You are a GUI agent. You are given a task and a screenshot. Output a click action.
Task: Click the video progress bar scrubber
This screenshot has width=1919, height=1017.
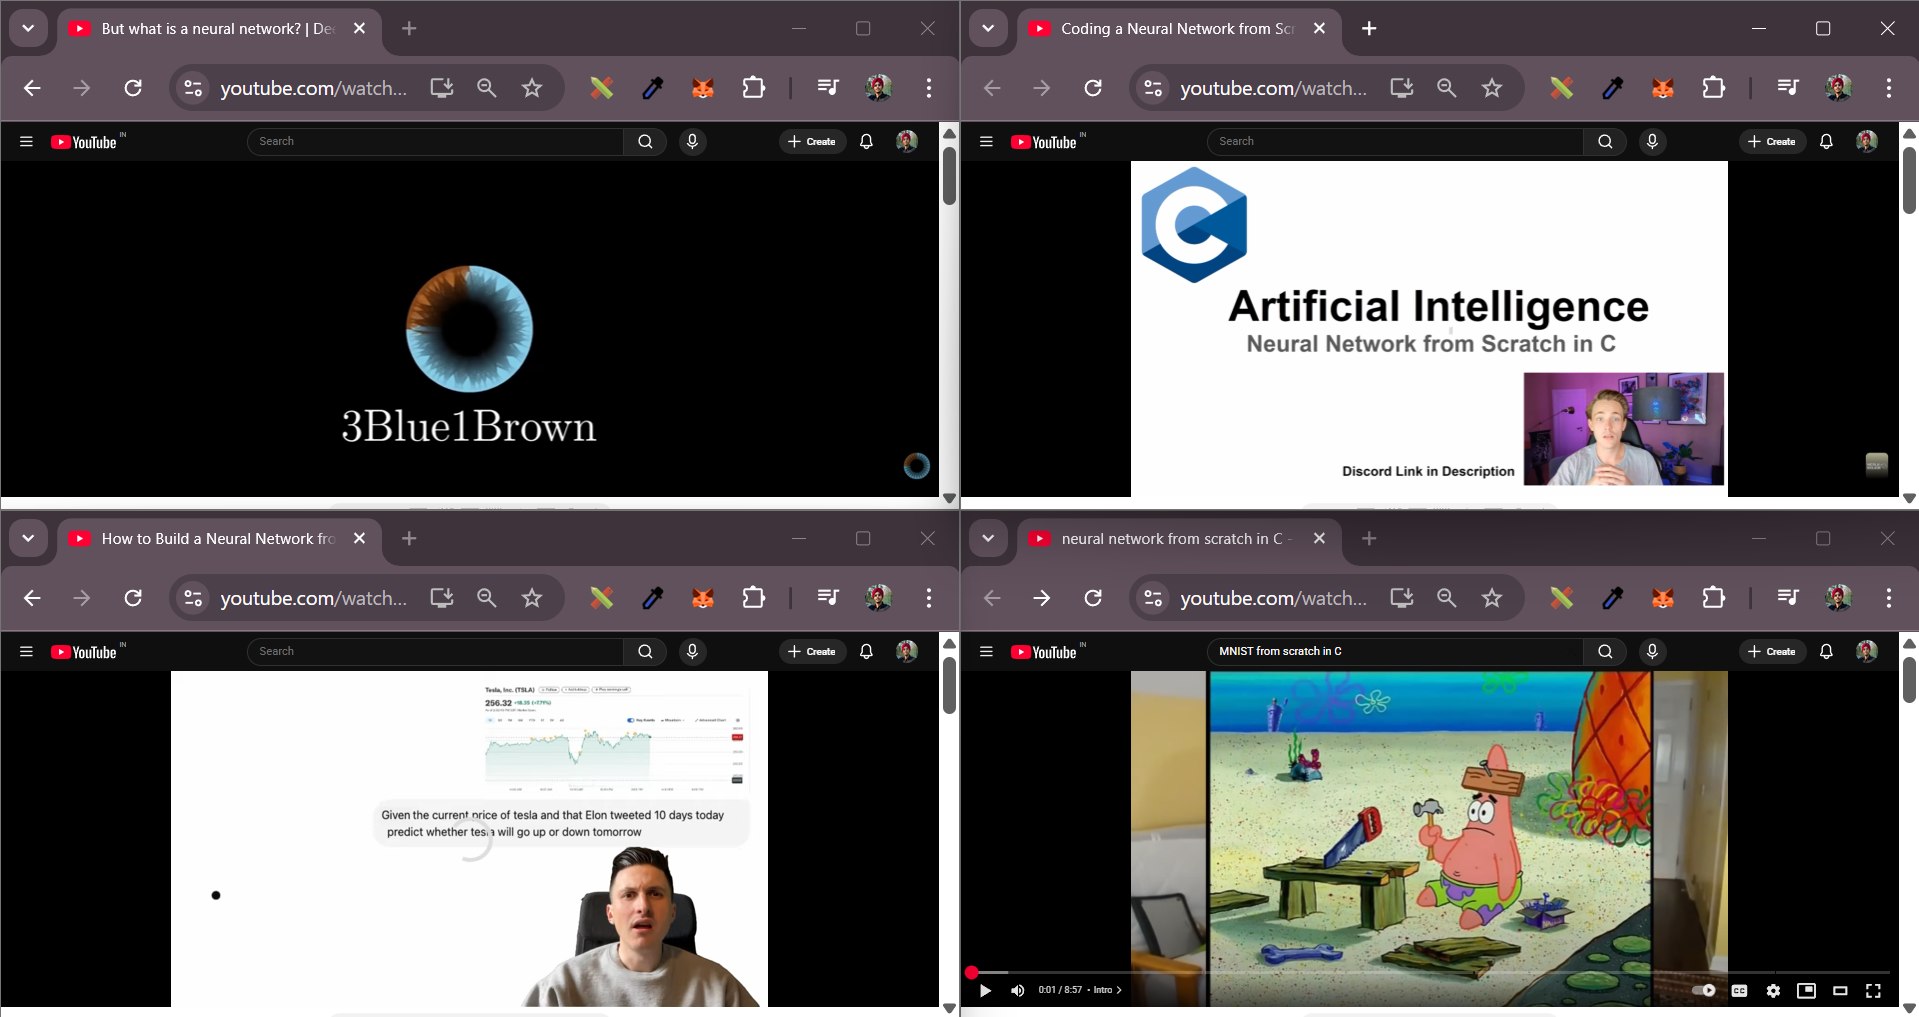[971, 972]
